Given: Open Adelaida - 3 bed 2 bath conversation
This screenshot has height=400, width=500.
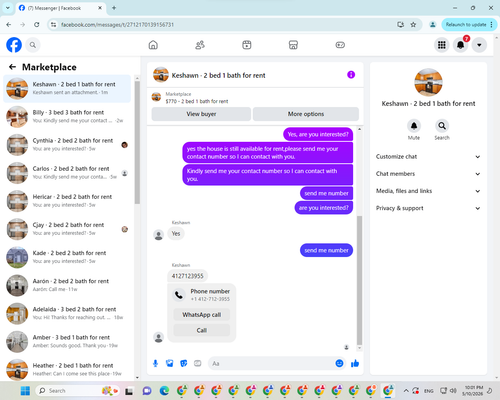Looking at the screenshot, I should [67, 313].
